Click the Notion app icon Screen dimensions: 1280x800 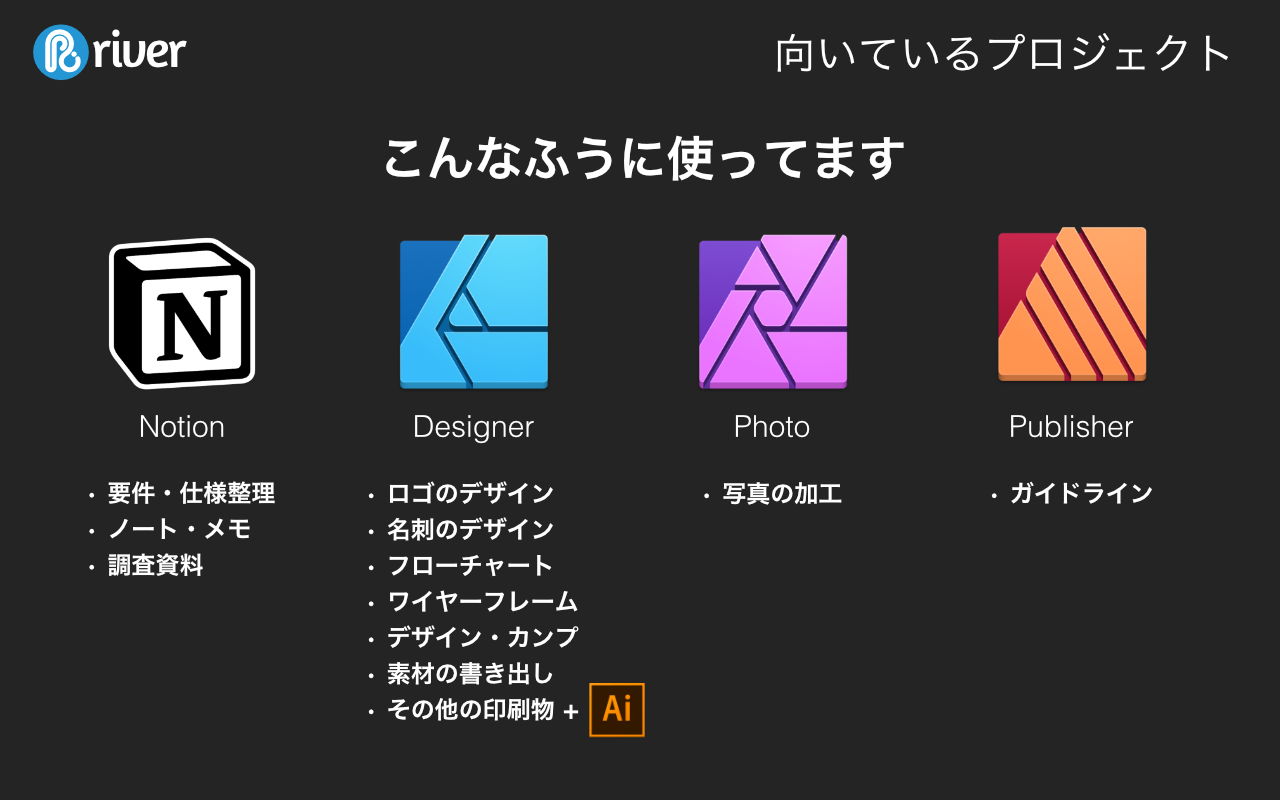click(x=182, y=313)
